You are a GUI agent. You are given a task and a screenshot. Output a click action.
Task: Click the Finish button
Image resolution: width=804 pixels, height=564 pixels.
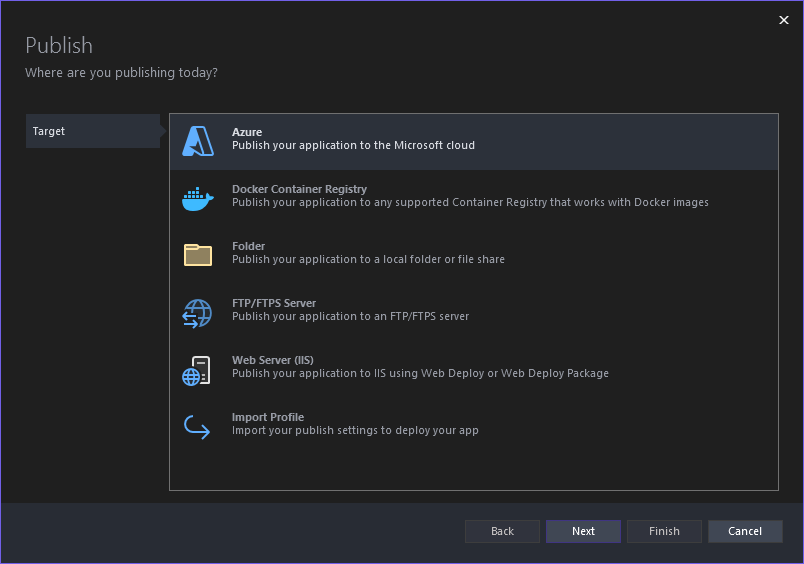(x=665, y=531)
